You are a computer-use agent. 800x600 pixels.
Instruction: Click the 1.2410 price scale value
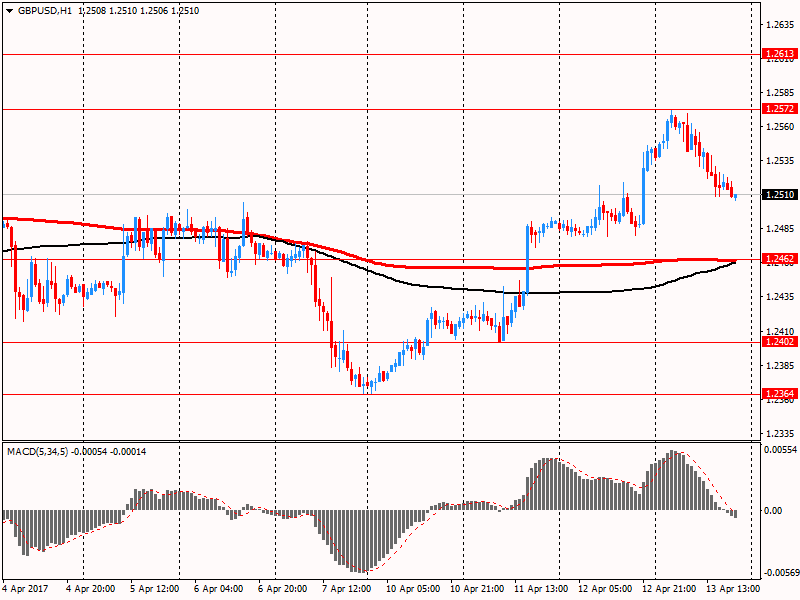pyautogui.click(x=781, y=332)
